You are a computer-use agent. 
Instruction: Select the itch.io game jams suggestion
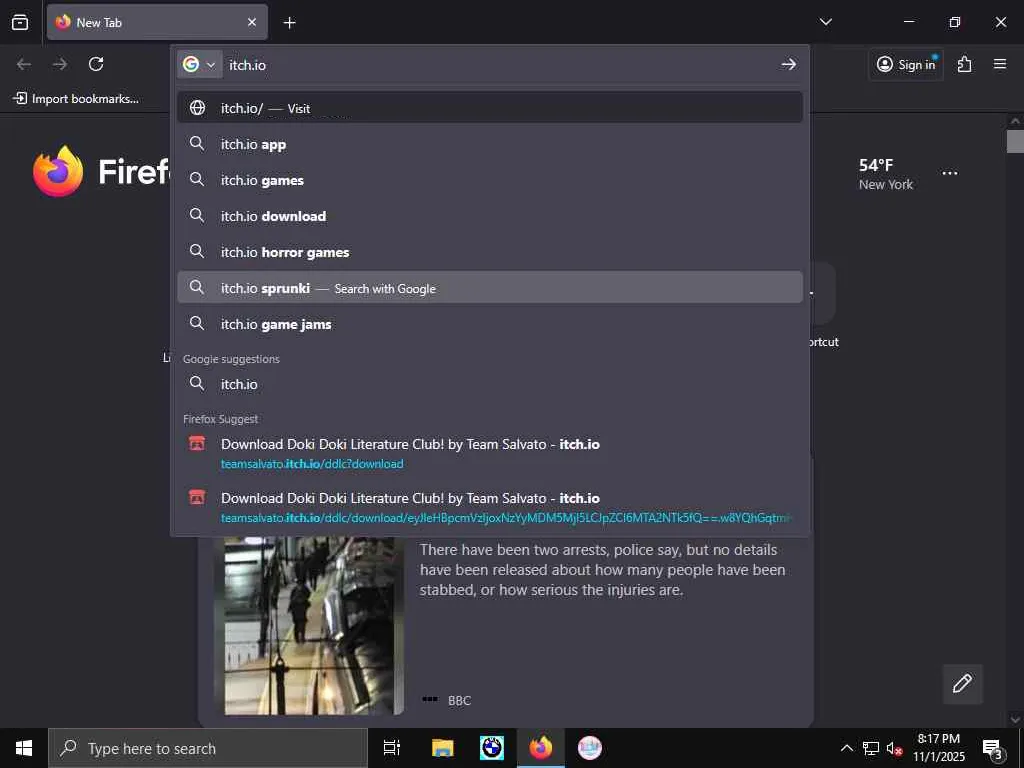click(x=490, y=323)
